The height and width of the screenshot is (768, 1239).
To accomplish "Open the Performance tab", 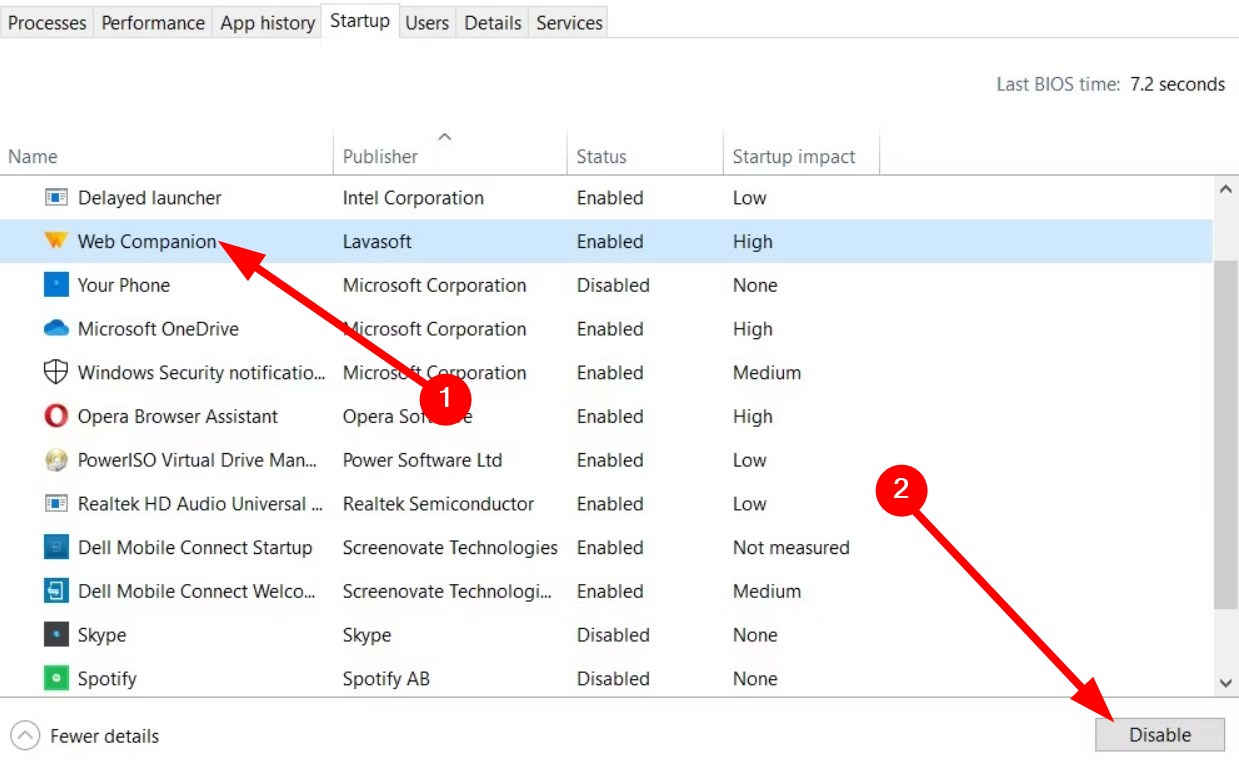I will (x=153, y=23).
